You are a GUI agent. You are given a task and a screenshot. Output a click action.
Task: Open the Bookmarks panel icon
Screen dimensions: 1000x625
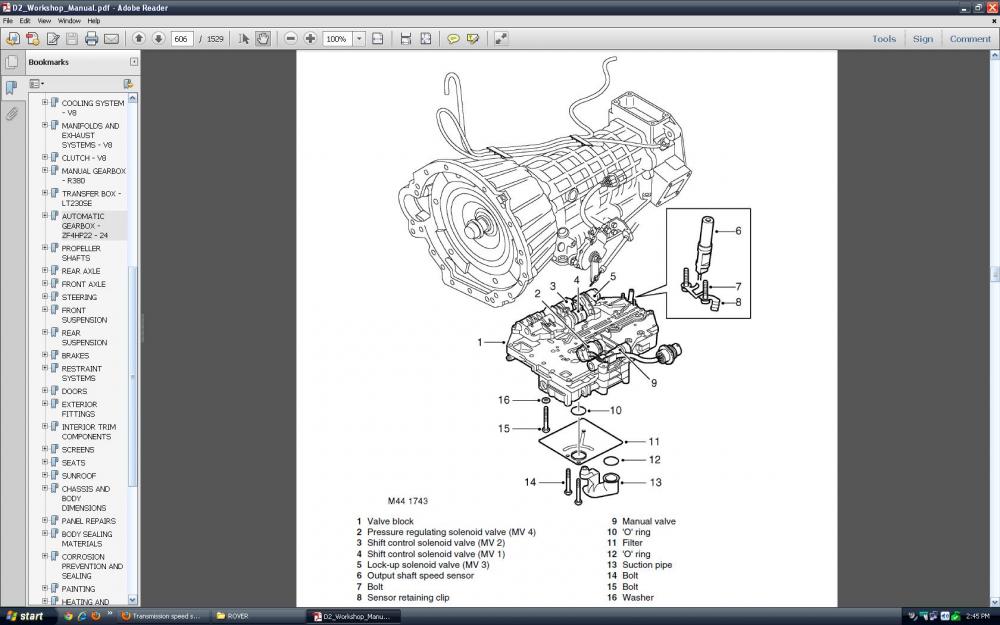coord(11,86)
